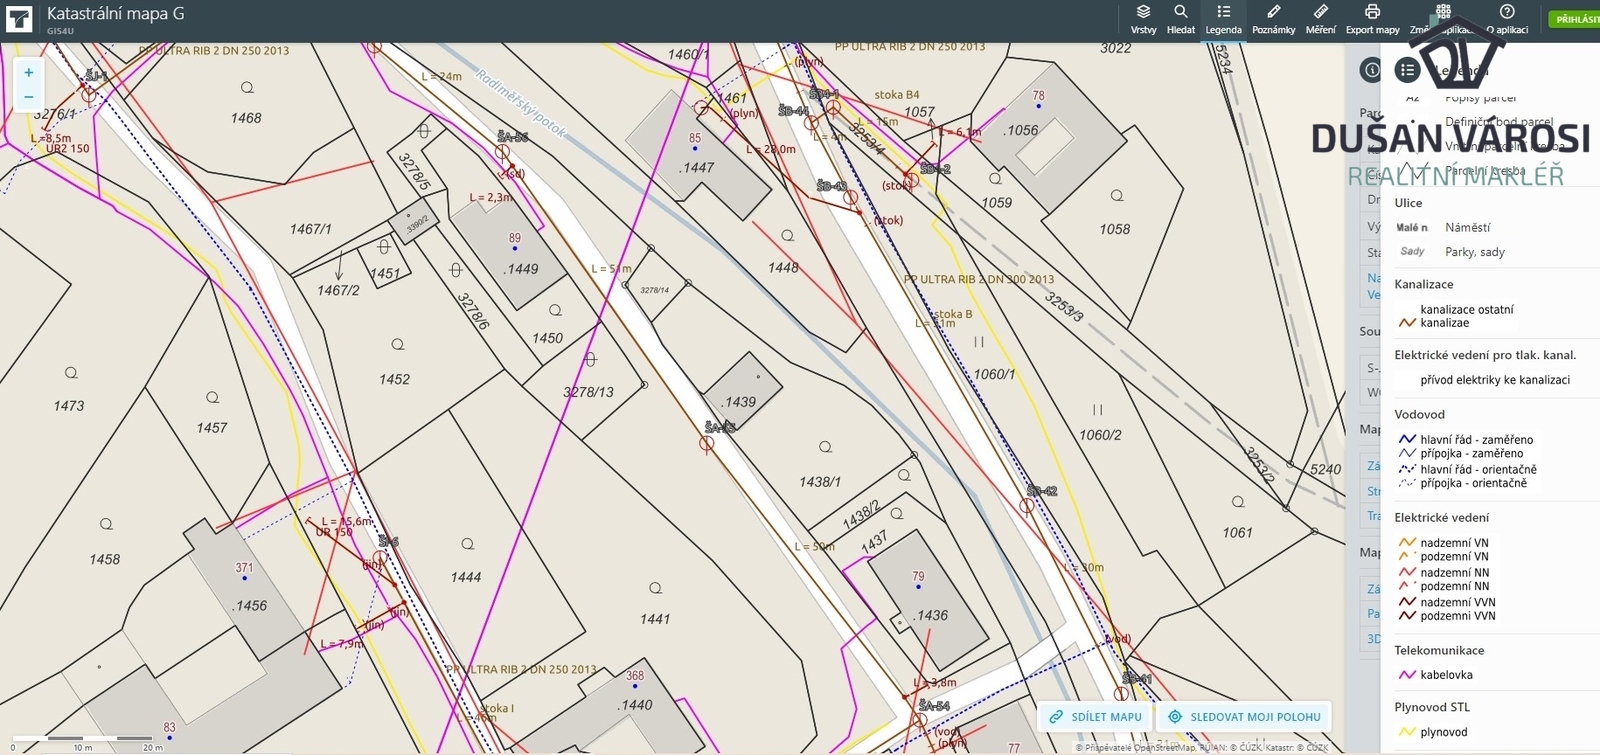Click the app logo in header
Image resolution: width=1600 pixels, height=755 pixels.
point(19,19)
